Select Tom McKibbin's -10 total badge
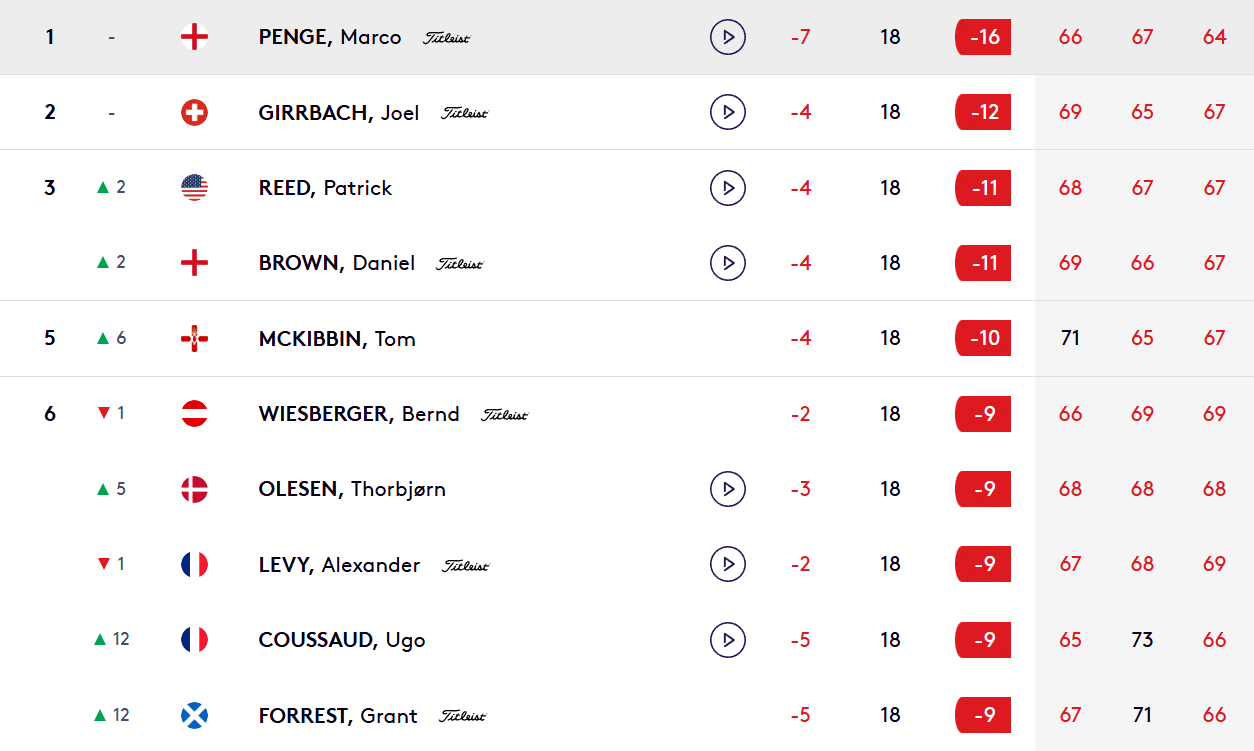This screenshot has width=1254, height=751. (983, 339)
